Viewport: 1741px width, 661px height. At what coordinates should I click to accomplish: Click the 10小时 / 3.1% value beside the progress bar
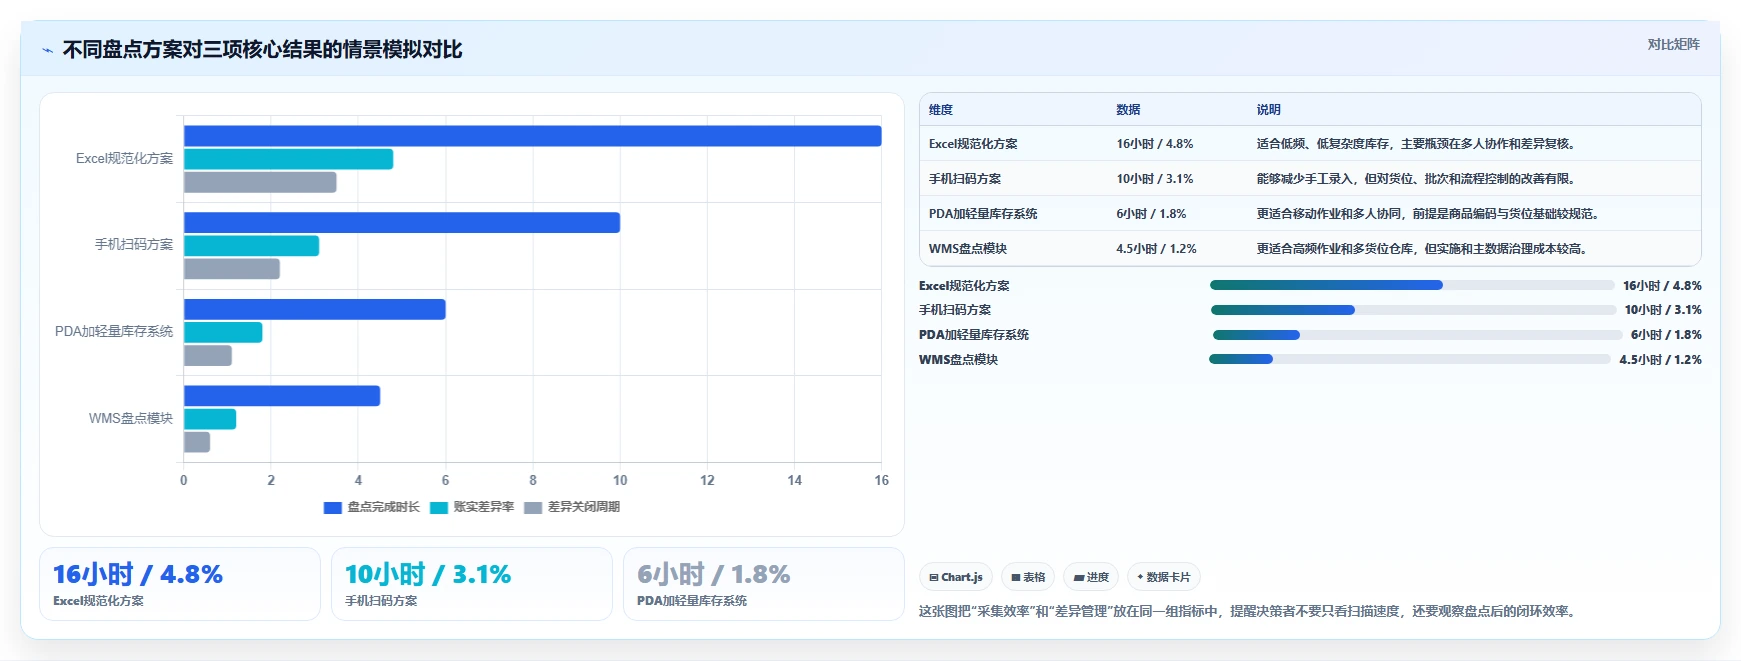coord(1663,310)
